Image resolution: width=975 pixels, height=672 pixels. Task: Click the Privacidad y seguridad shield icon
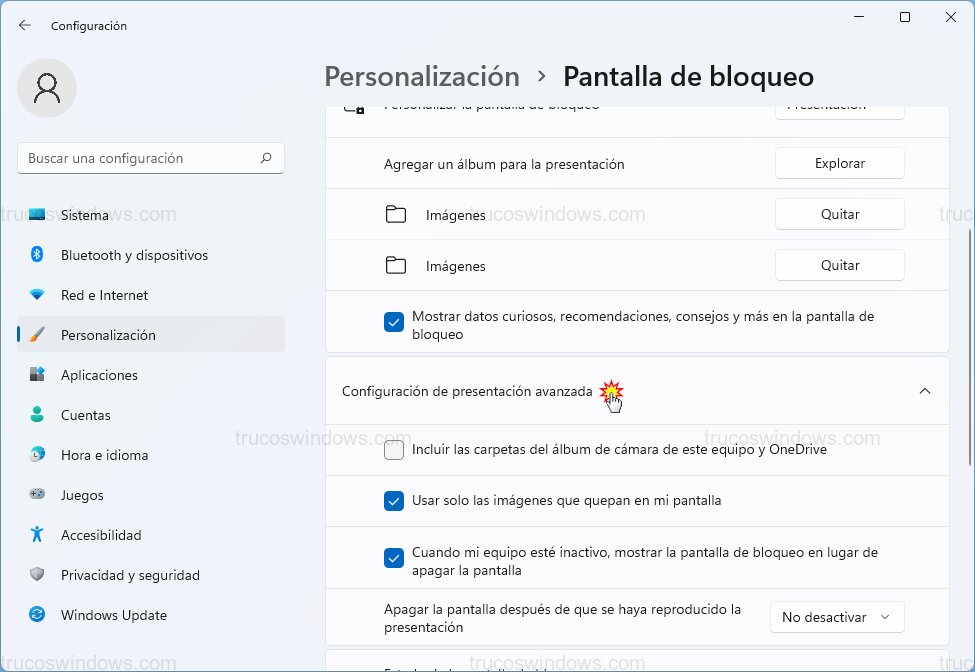pos(37,575)
